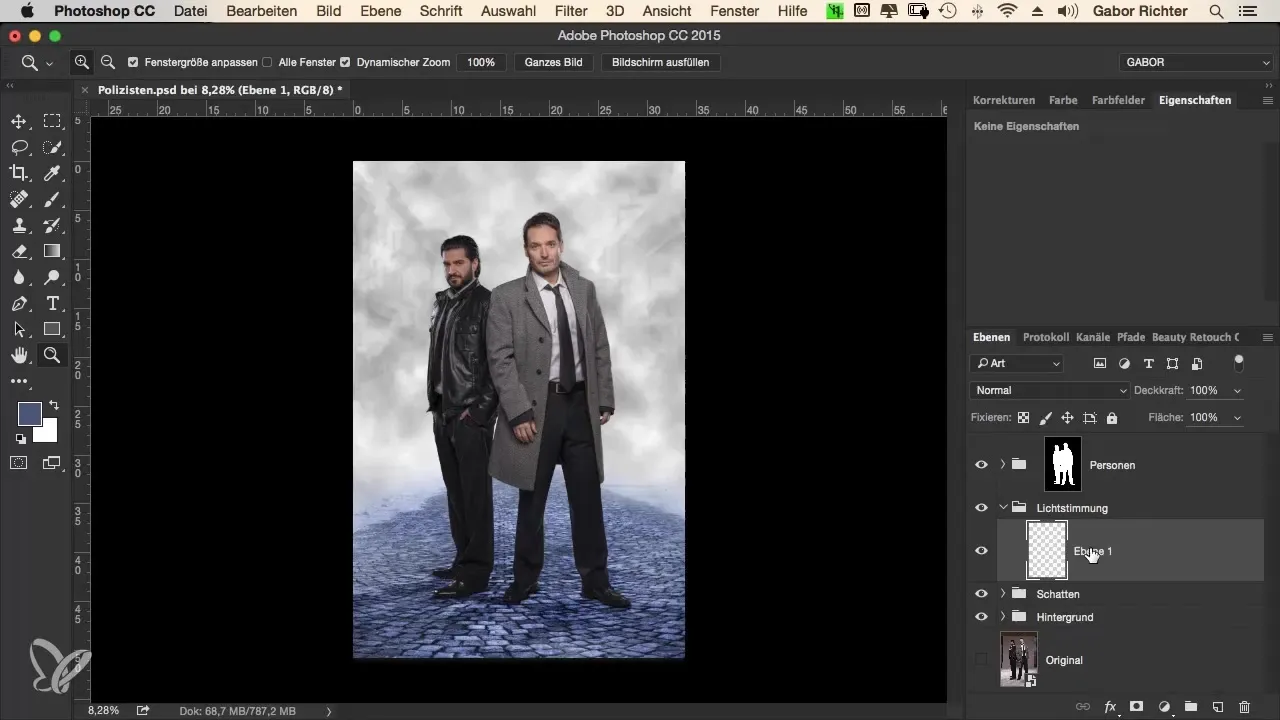Choose zoom out mode in options bar
The height and width of the screenshot is (720, 1280).
[108, 62]
